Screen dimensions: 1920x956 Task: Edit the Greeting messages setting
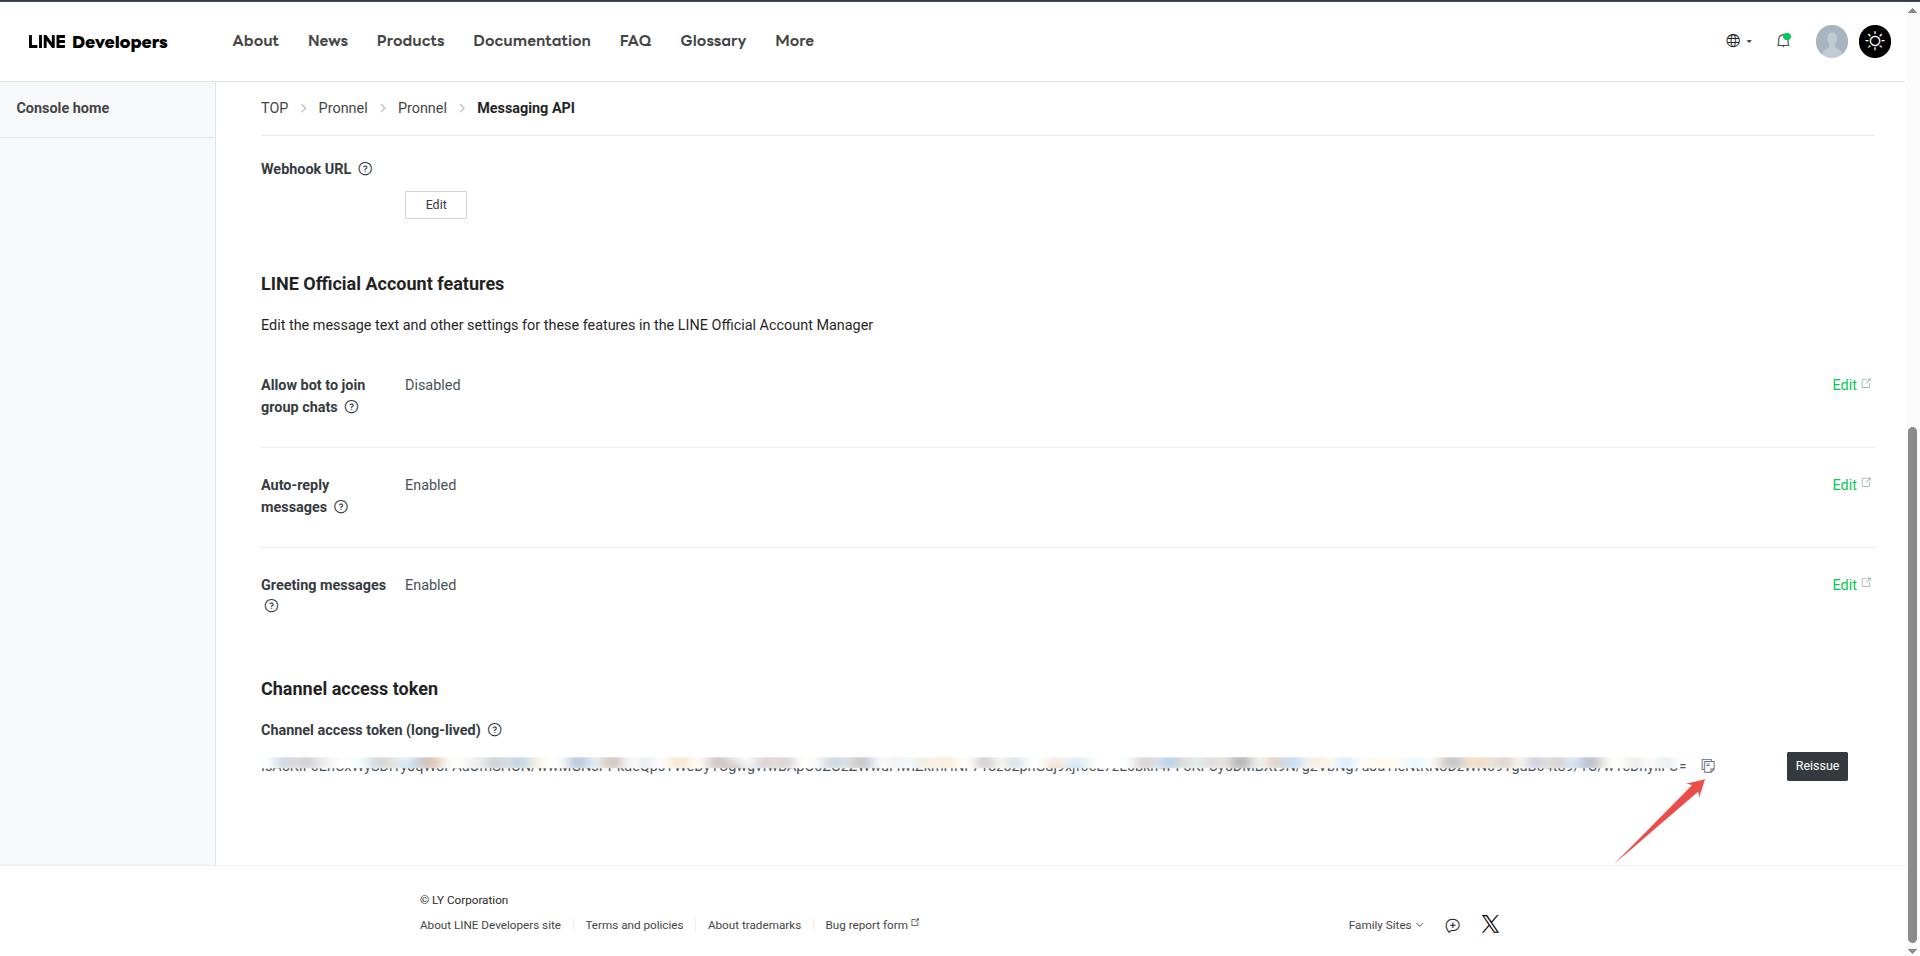click(1851, 585)
